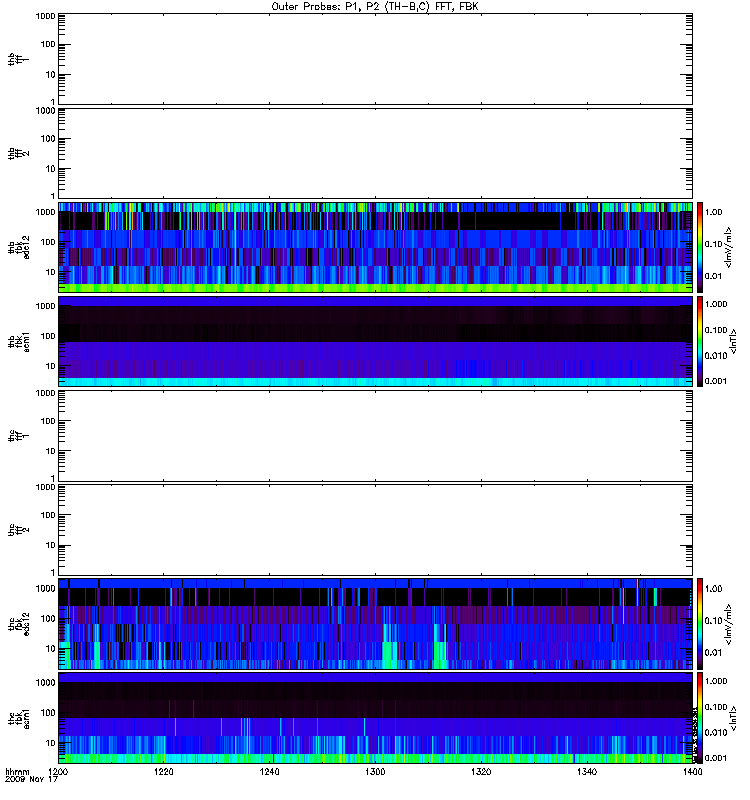This screenshot has width=750, height=800.
Task: Click the 10 y-axis label of thb FFT 2 panel
Action: tap(51, 169)
